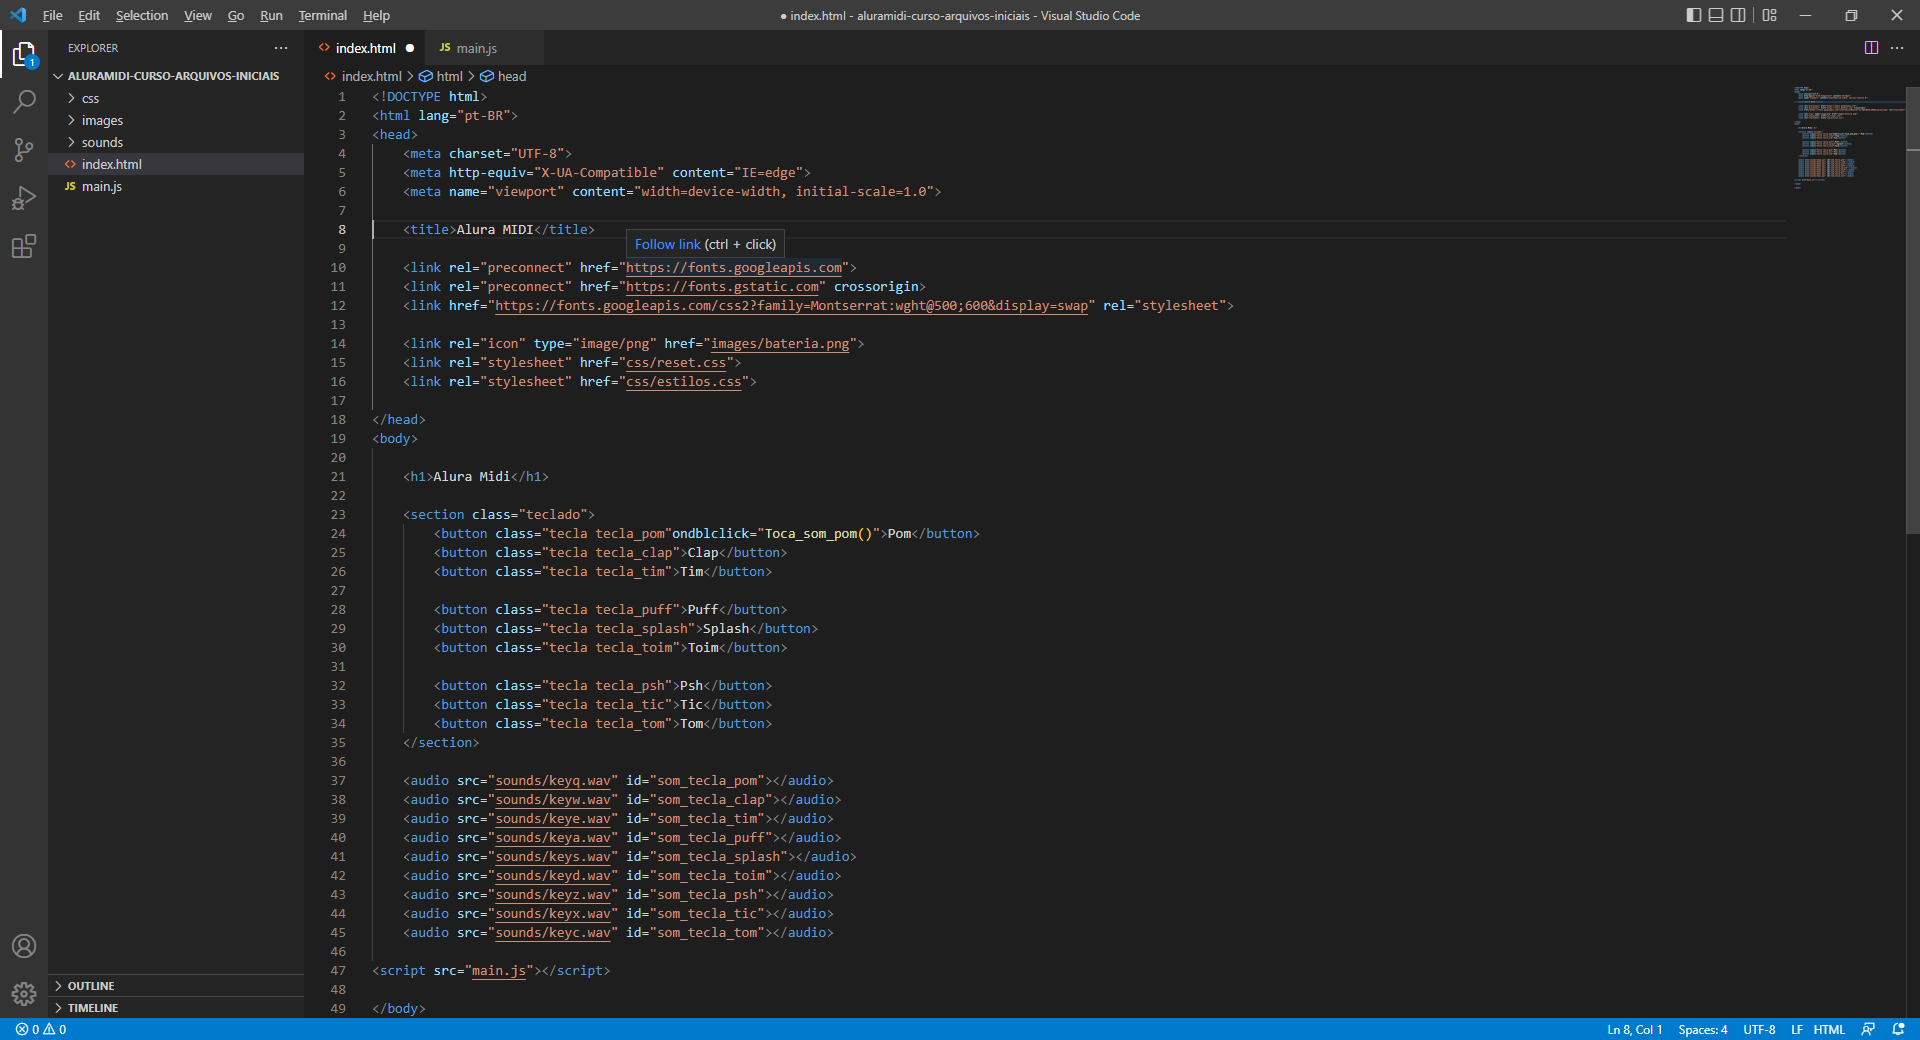Click the errors and warnings status icon

41,1029
